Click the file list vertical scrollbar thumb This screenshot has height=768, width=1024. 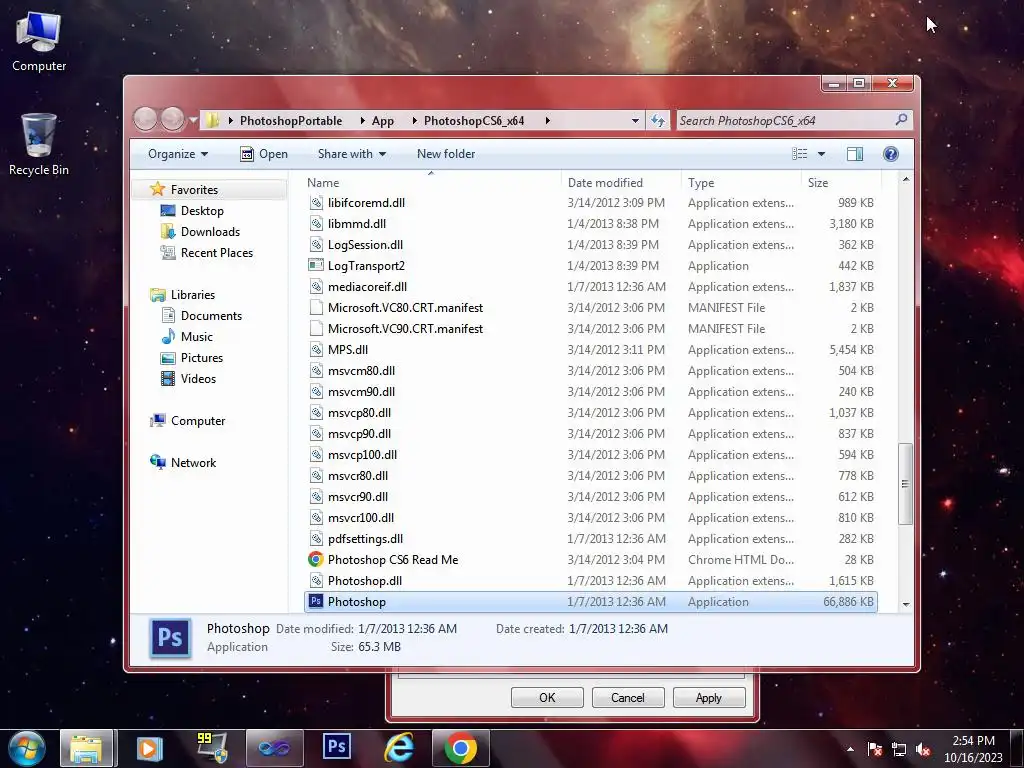pos(905,483)
